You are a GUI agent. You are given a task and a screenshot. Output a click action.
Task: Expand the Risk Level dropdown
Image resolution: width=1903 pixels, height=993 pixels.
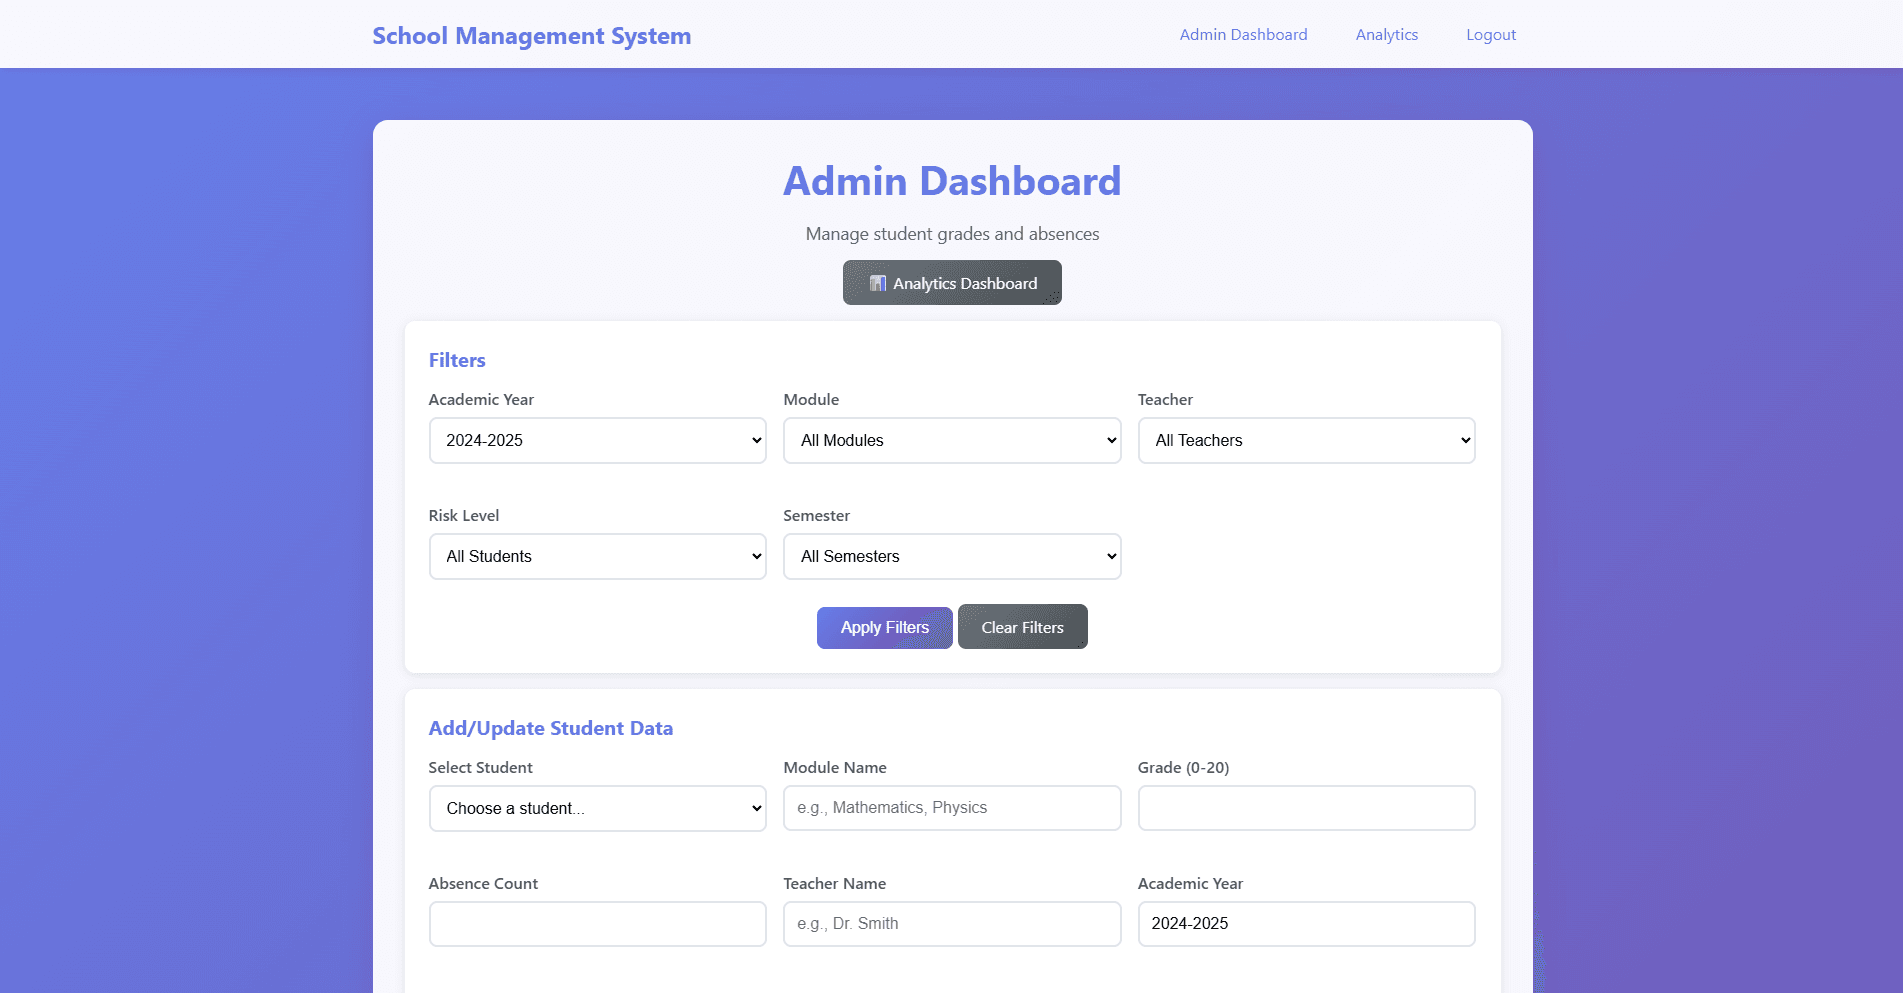(x=597, y=557)
